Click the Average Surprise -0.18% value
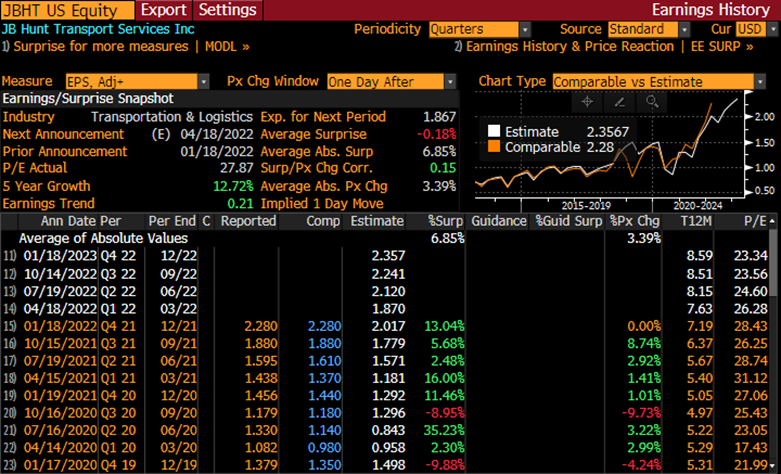781x474 pixels. pos(436,134)
